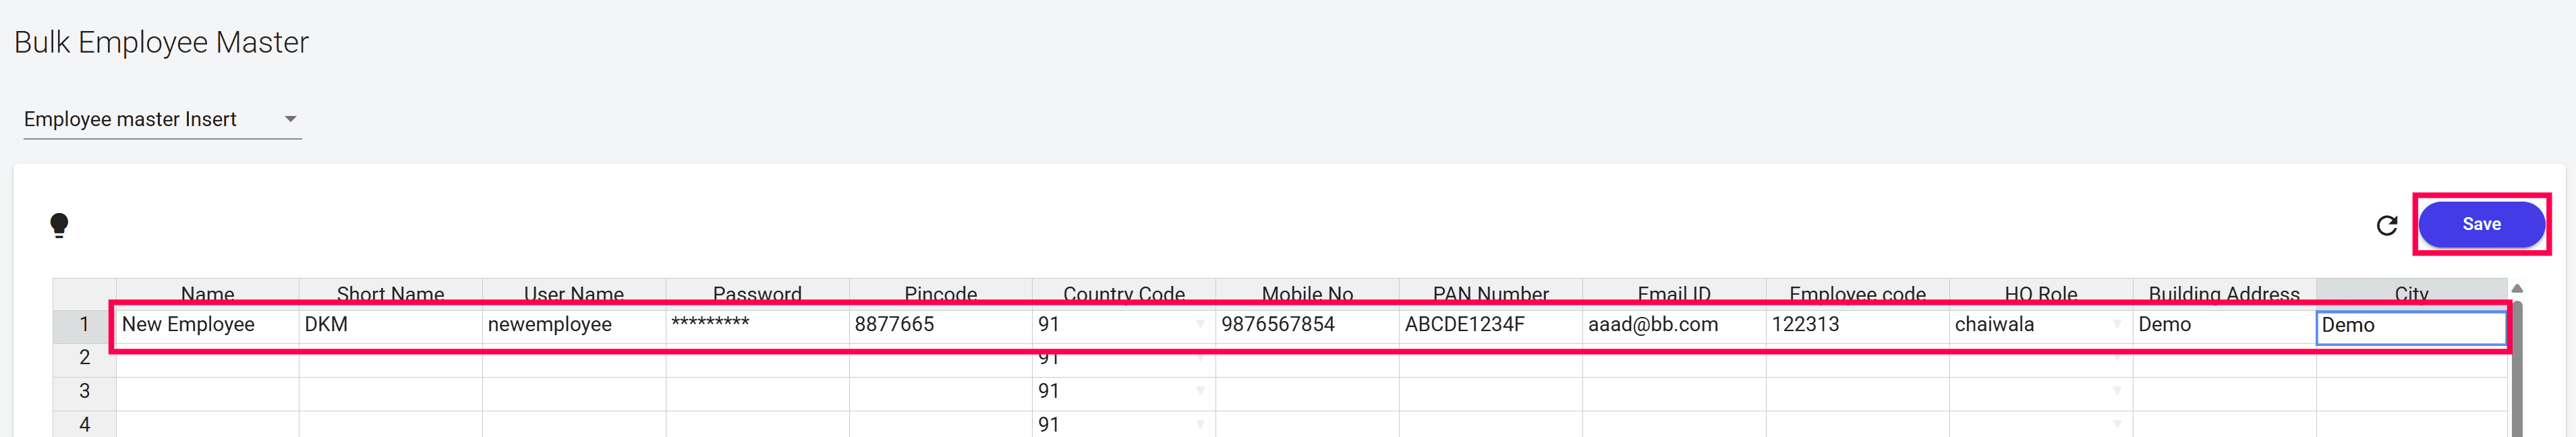This screenshot has height=437, width=2576.
Task: Select the City cell containing Demo
Action: click(x=2411, y=327)
